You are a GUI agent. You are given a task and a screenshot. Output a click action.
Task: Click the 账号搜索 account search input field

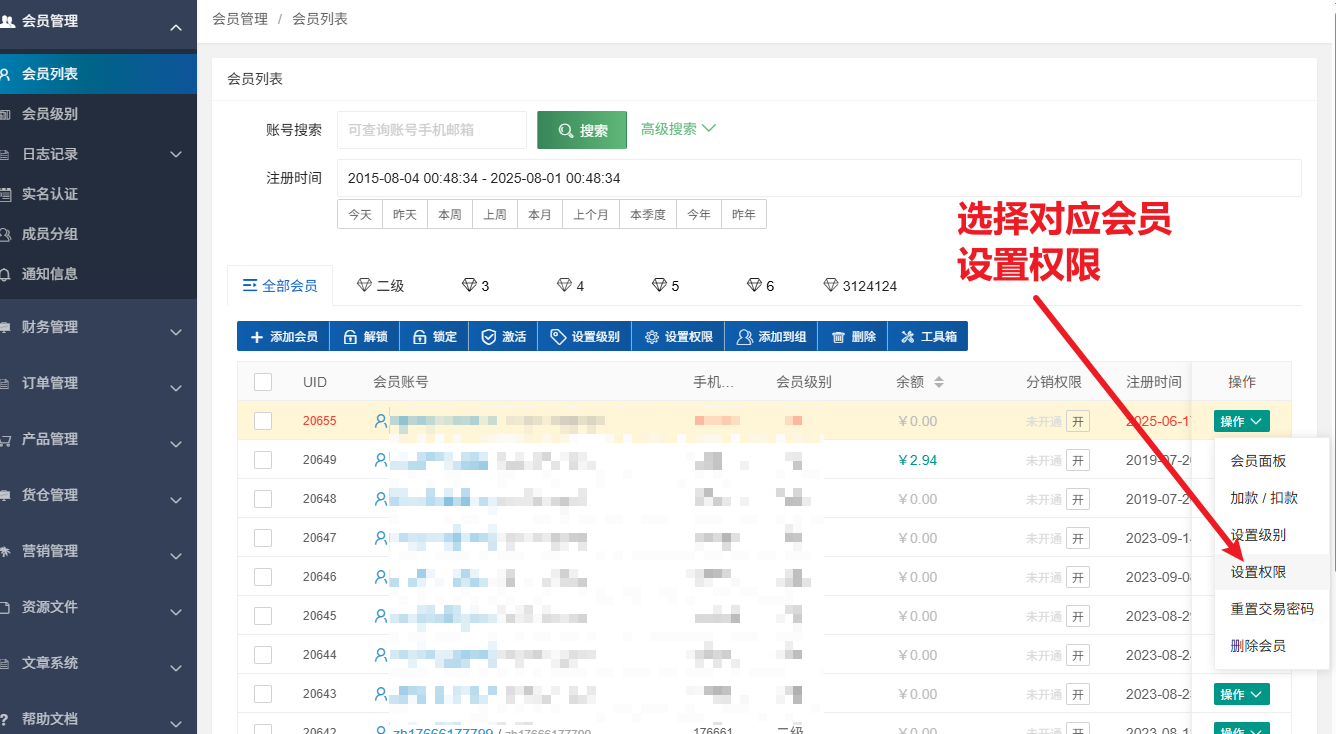[x=431, y=130]
